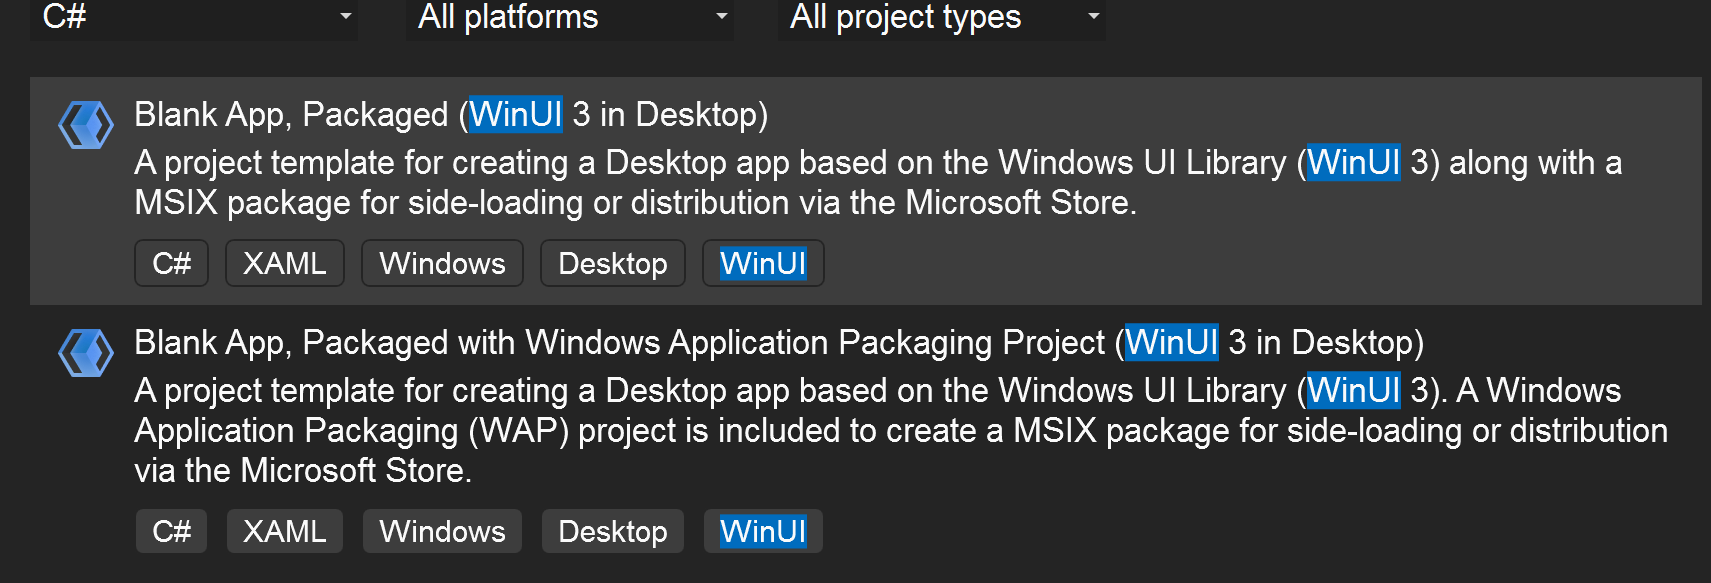Select the WinUI tag on the second template
1711x583 pixels.
[x=762, y=531]
